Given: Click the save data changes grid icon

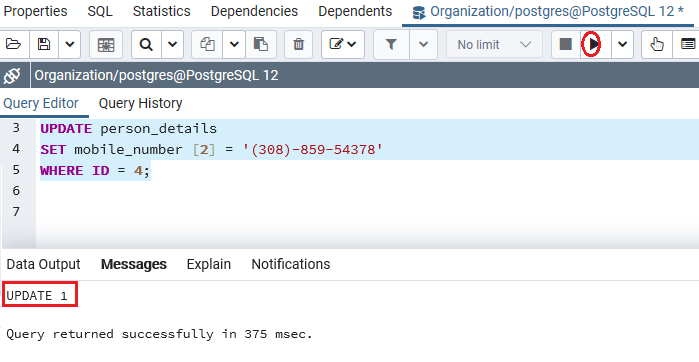Looking at the screenshot, I should click(x=106, y=44).
